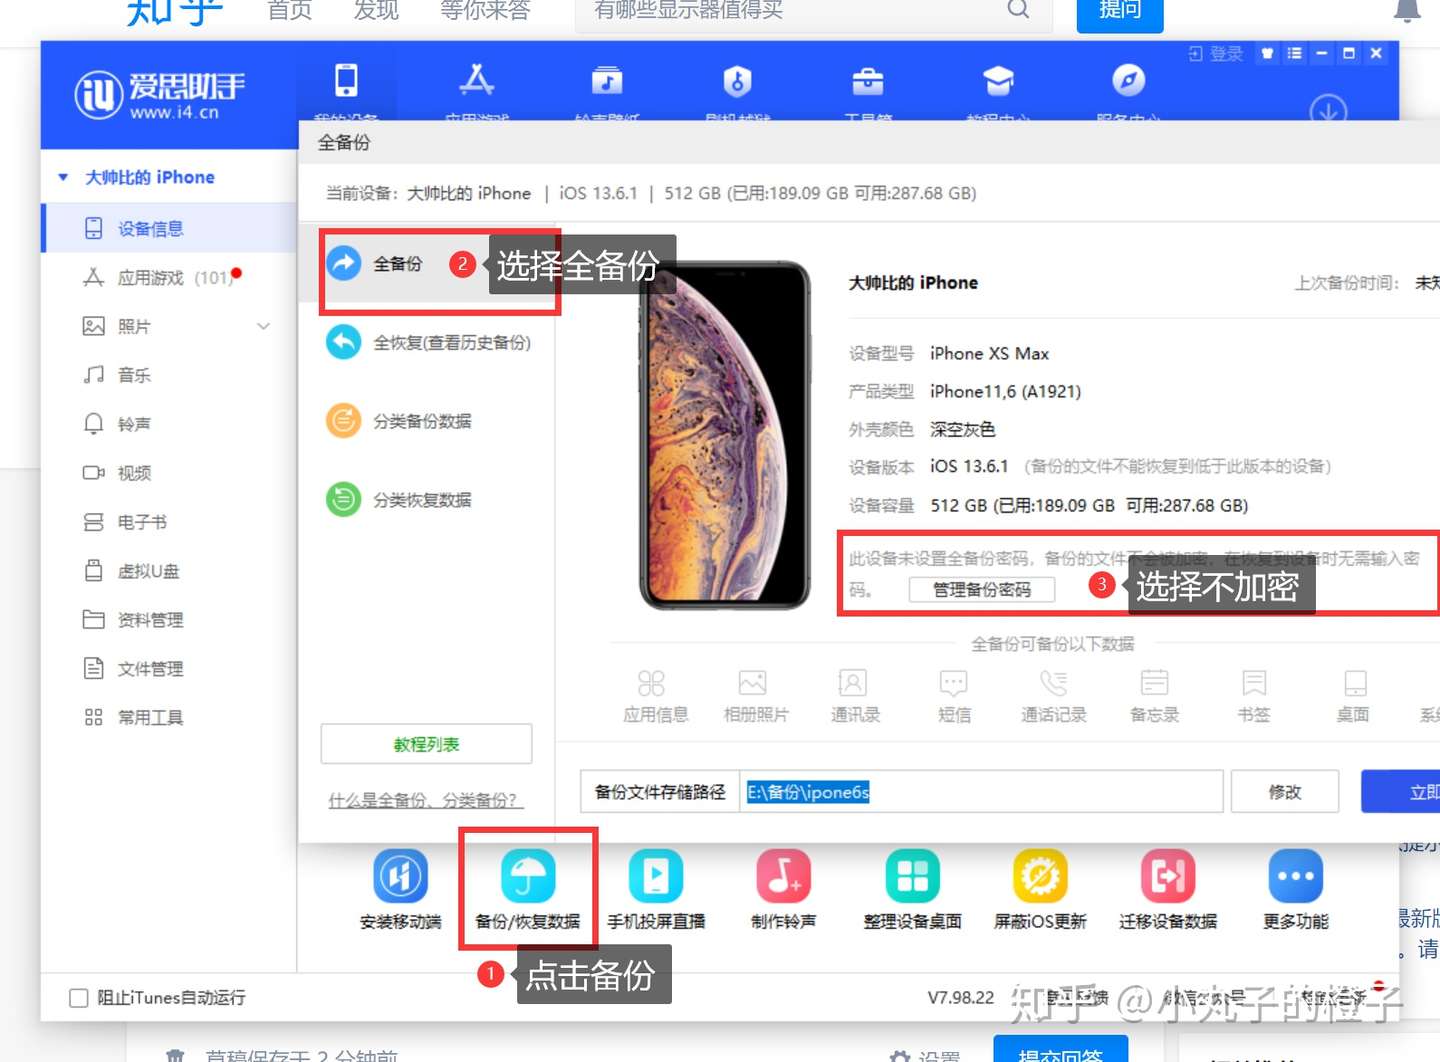Click the Zhihu search magnifier icon
1440x1062 pixels.
click(x=1018, y=9)
